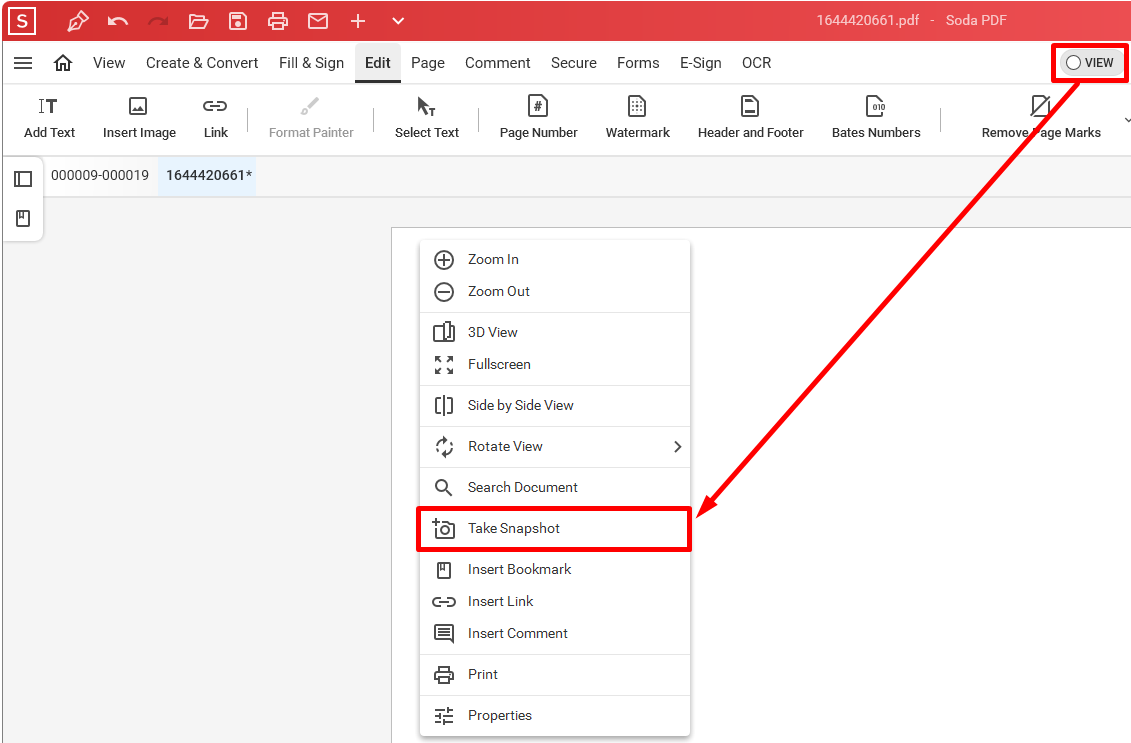Screen dimensions: 1131x743
Task: Redo the last undone action
Action: pyautogui.click(x=158, y=22)
